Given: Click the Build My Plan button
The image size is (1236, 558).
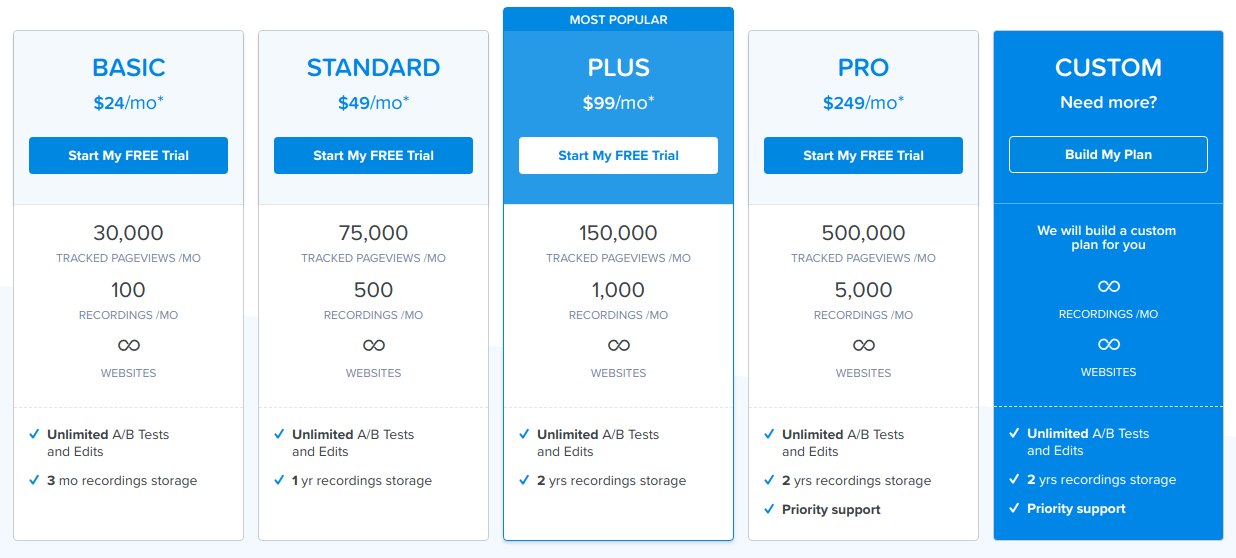Looking at the screenshot, I should (1108, 155).
